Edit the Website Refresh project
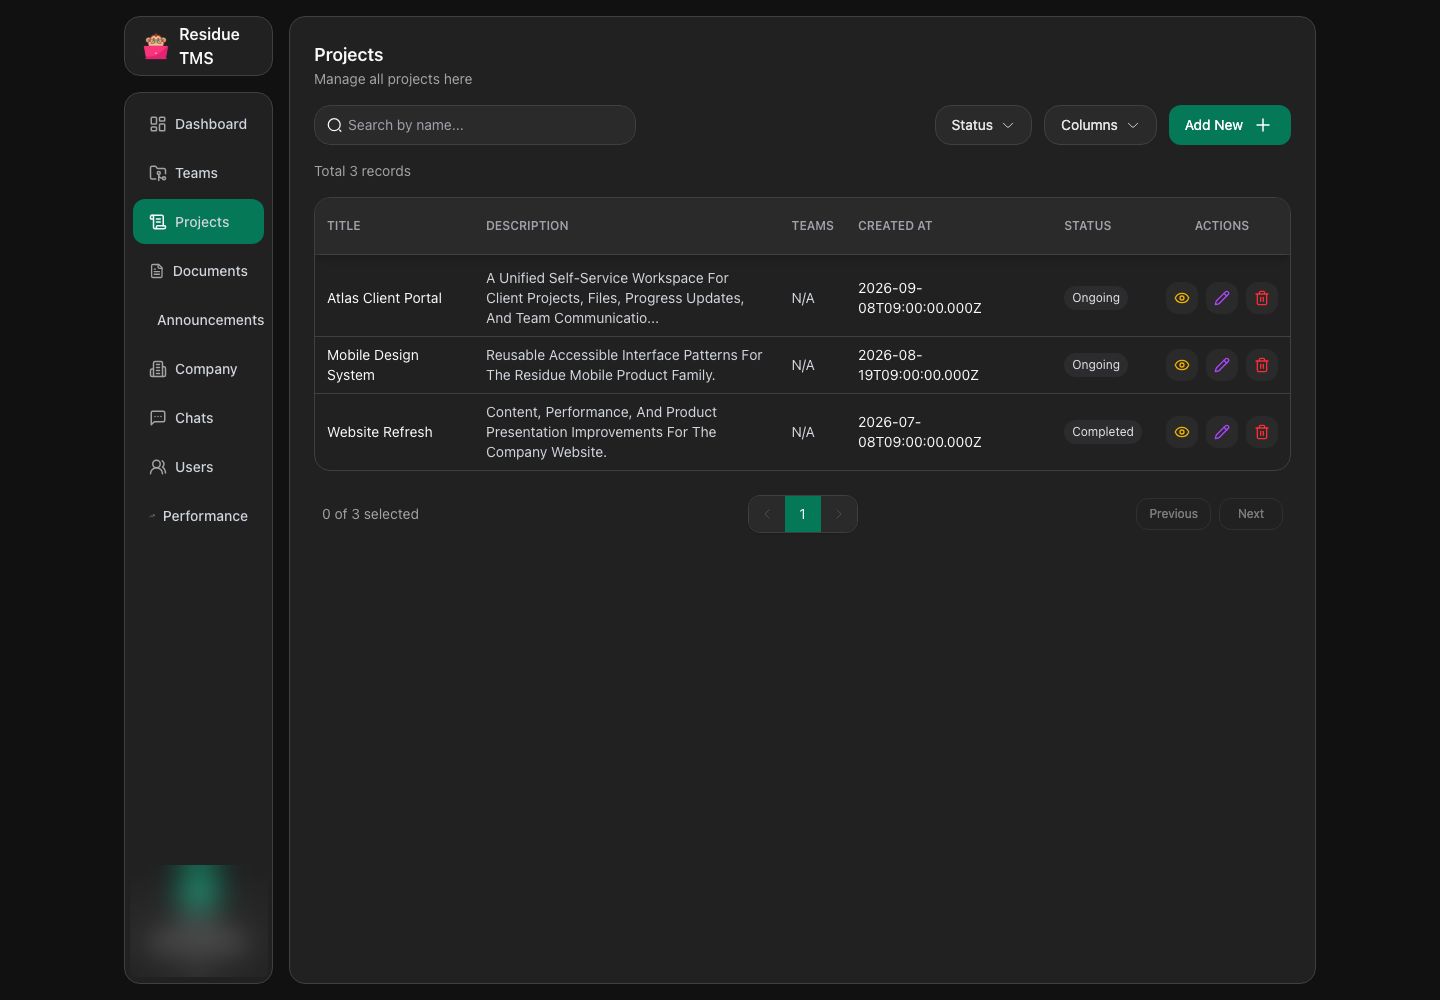The height and width of the screenshot is (1000, 1440). click(1222, 432)
